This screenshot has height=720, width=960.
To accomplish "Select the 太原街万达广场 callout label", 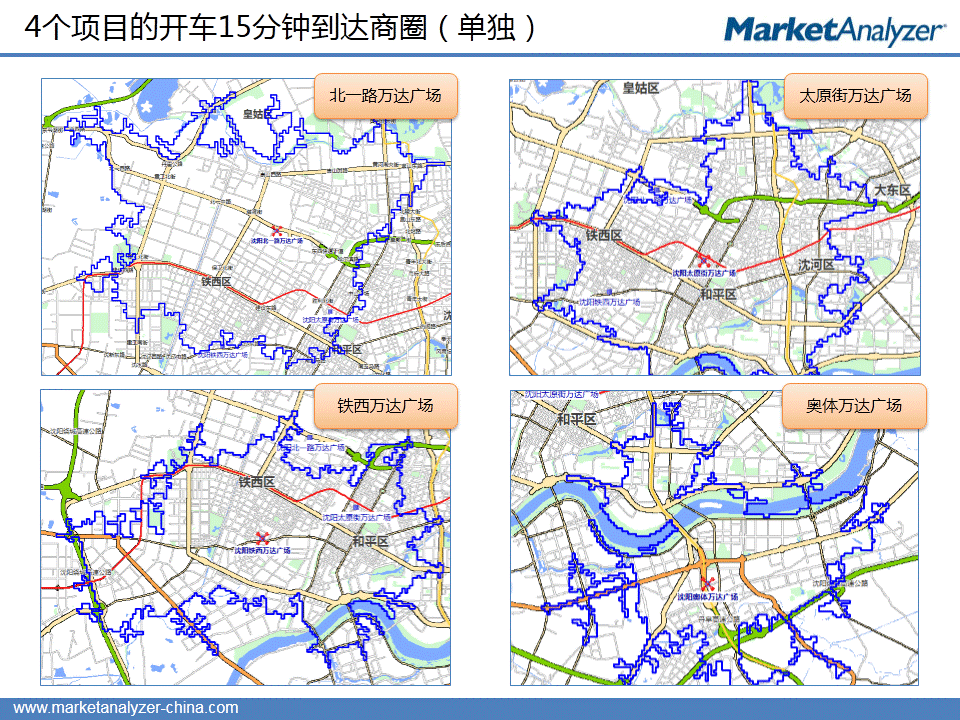I will (x=855, y=97).
